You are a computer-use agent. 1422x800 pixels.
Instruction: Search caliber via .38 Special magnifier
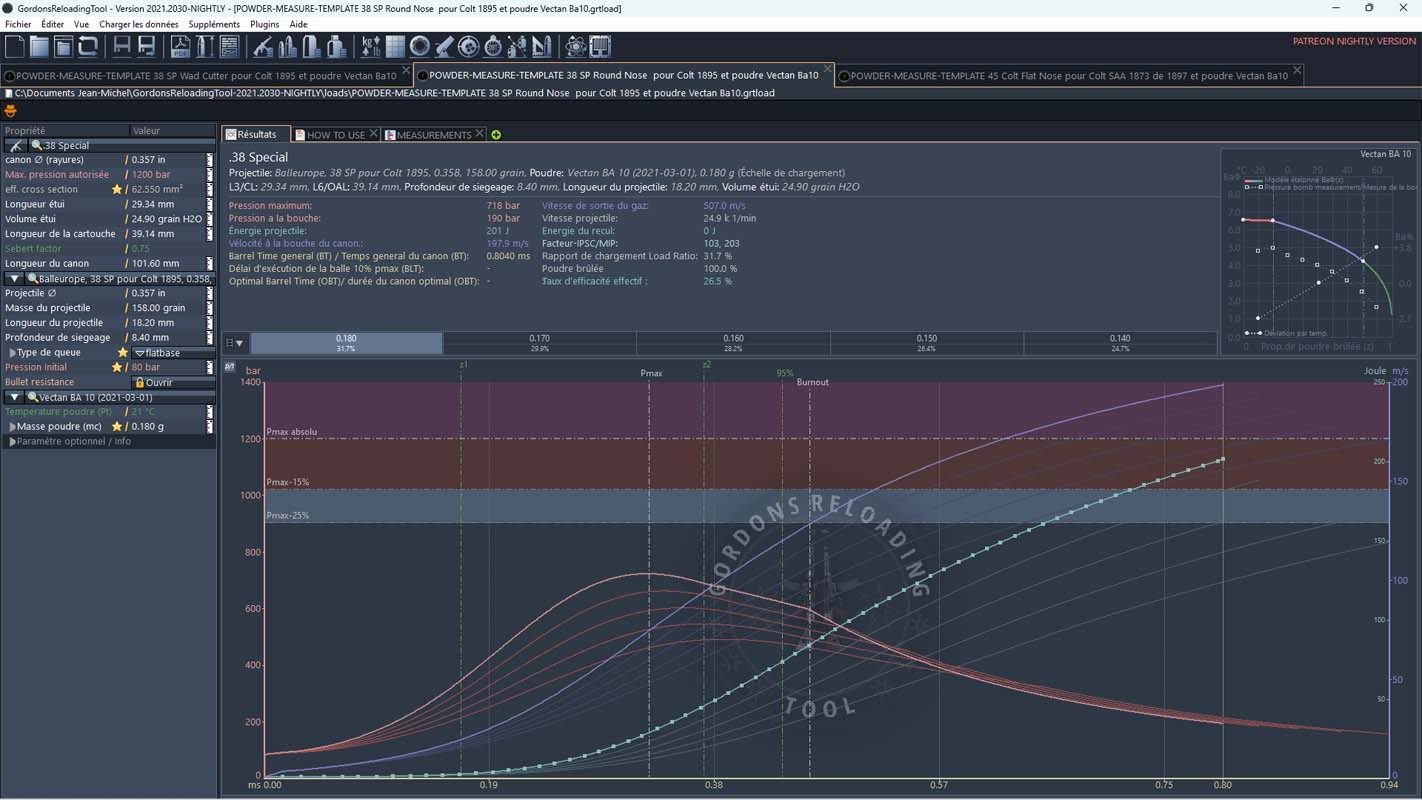37,146
